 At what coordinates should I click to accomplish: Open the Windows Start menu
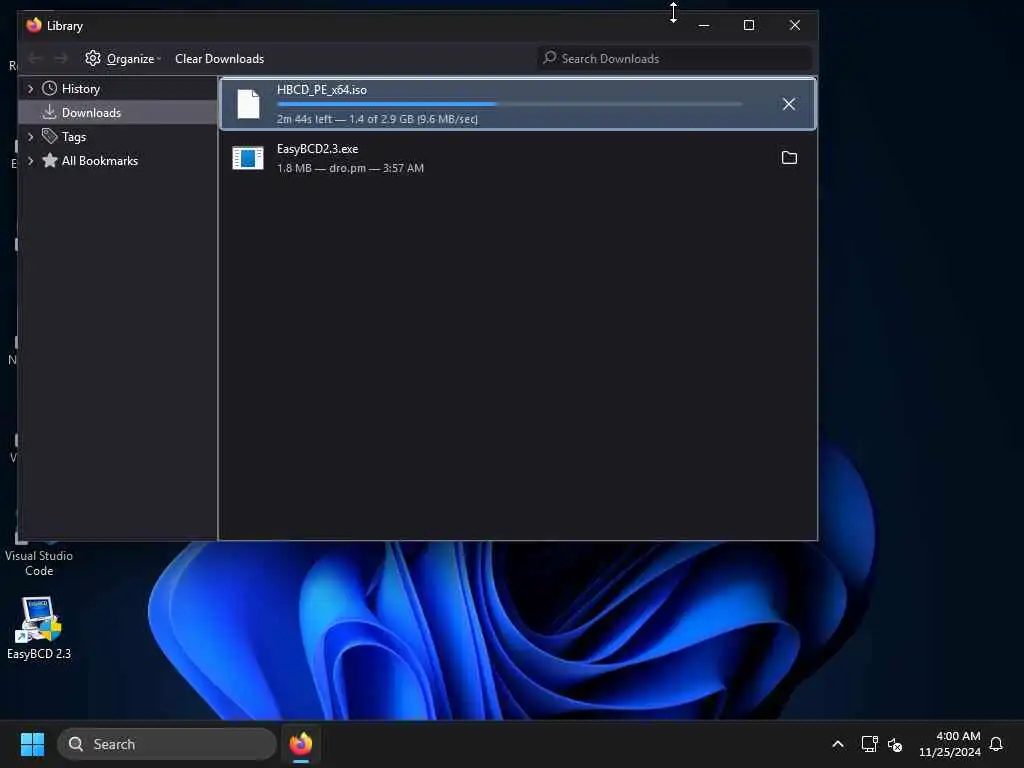point(32,744)
